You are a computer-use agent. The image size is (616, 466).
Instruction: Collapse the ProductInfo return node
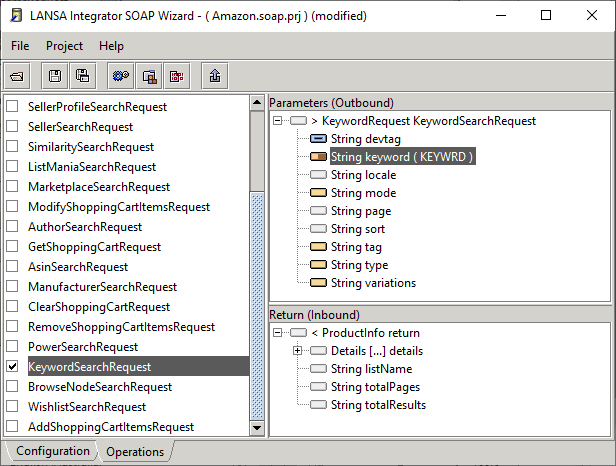tap(278, 333)
